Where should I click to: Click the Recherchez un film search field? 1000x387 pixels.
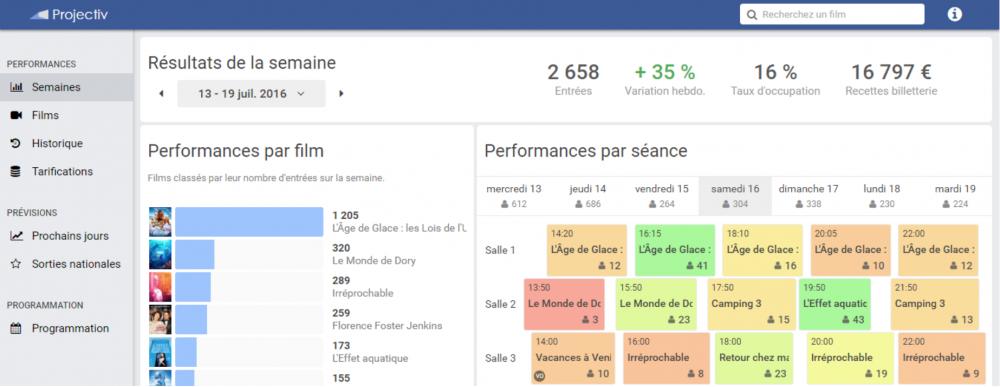point(832,14)
